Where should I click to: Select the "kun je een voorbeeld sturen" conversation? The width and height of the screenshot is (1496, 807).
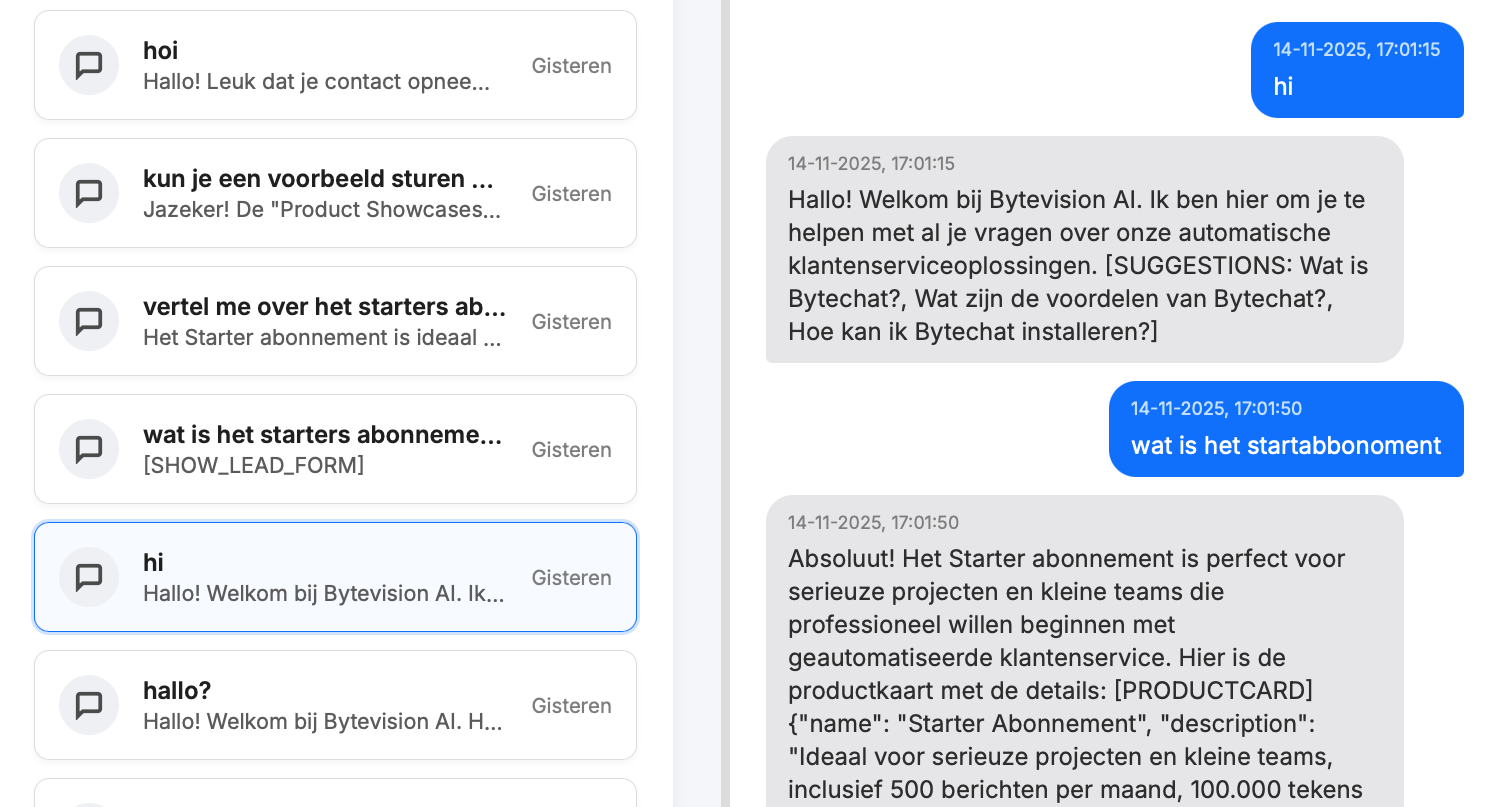[x=335, y=193]
